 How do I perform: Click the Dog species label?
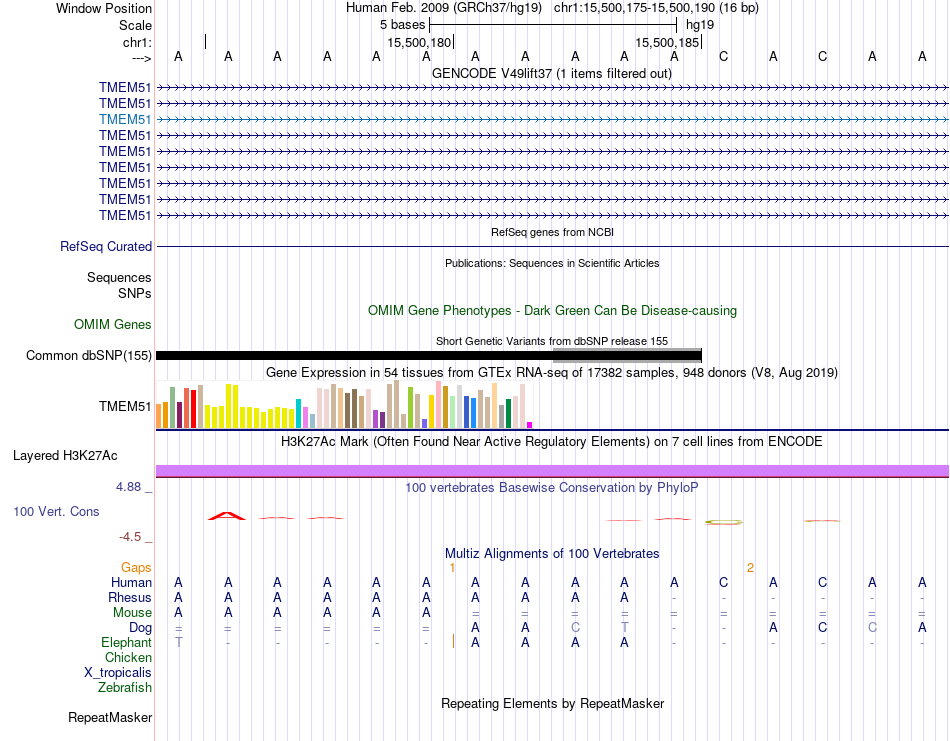pos(140,628)
